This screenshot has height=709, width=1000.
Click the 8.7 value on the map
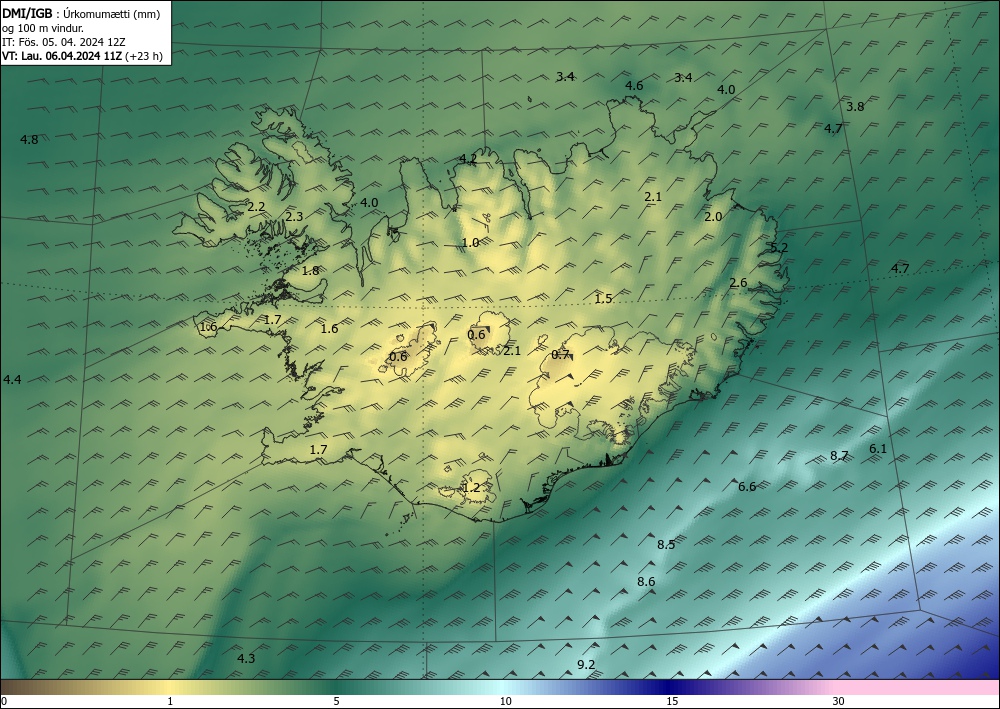[839, 455]
